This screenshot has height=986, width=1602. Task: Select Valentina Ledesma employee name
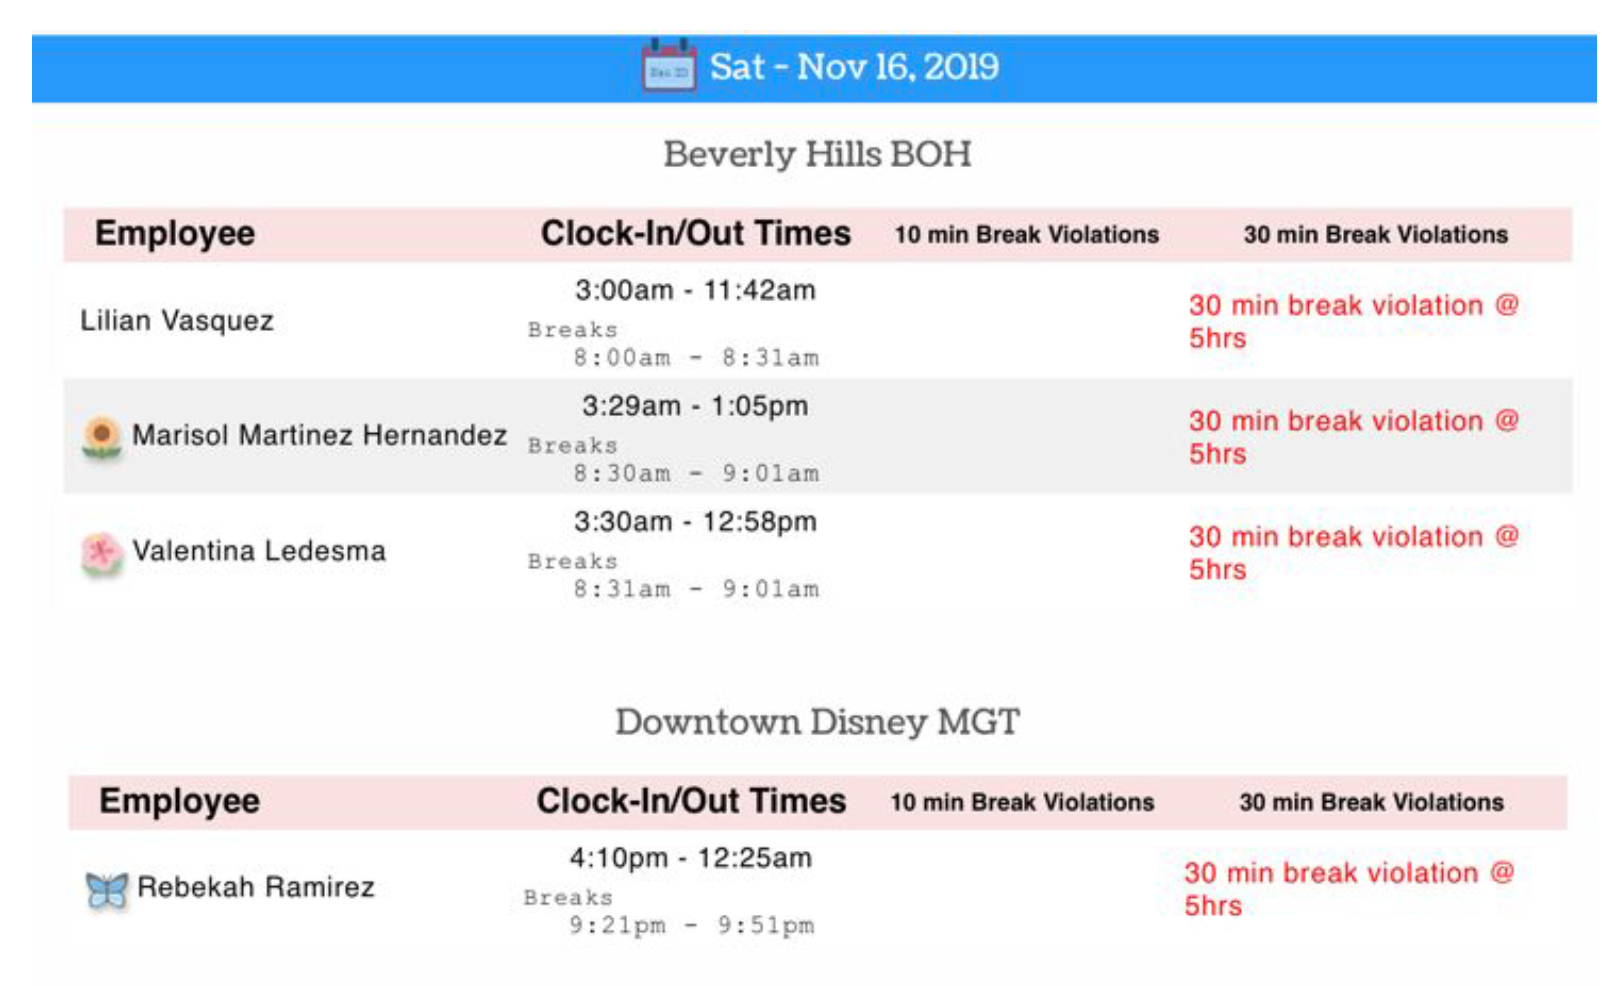[259, 551]
